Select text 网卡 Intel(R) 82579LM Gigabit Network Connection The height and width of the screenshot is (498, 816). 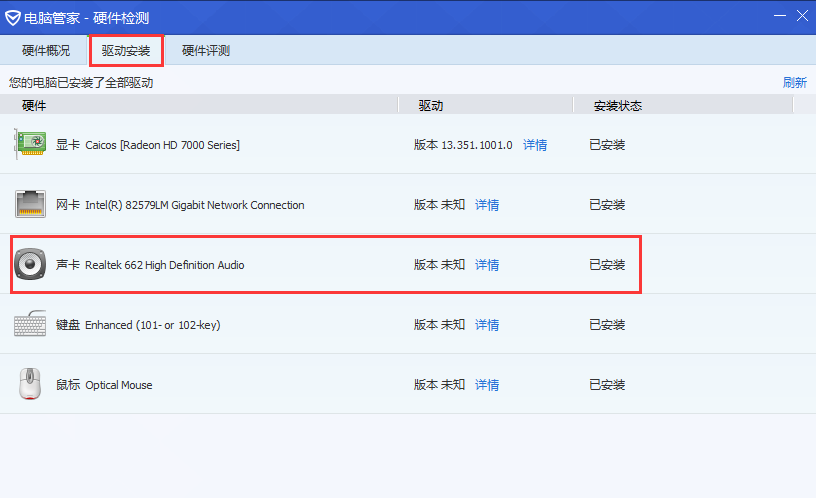(180, 205)
